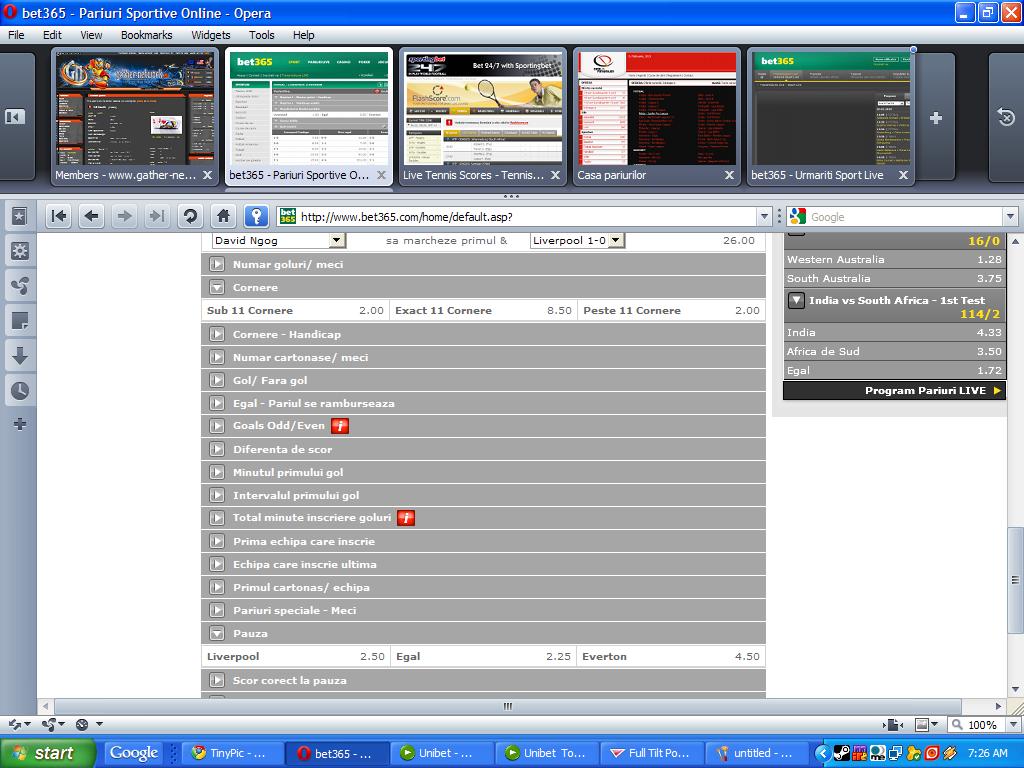1024x768 pixels.
Task: Open the home page
Action: pyautogui.click(x=223, y=216)
